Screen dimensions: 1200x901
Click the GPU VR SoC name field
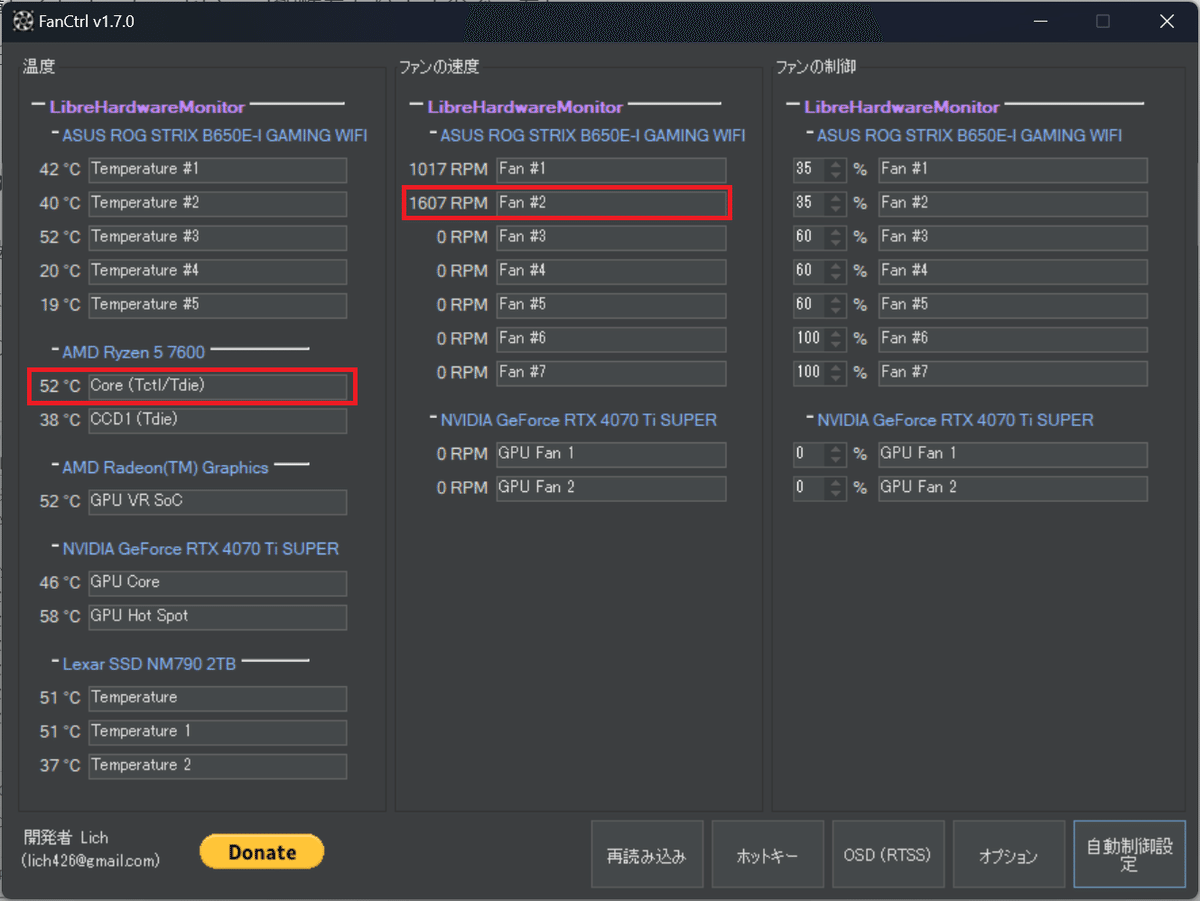[x=218, y=501]
